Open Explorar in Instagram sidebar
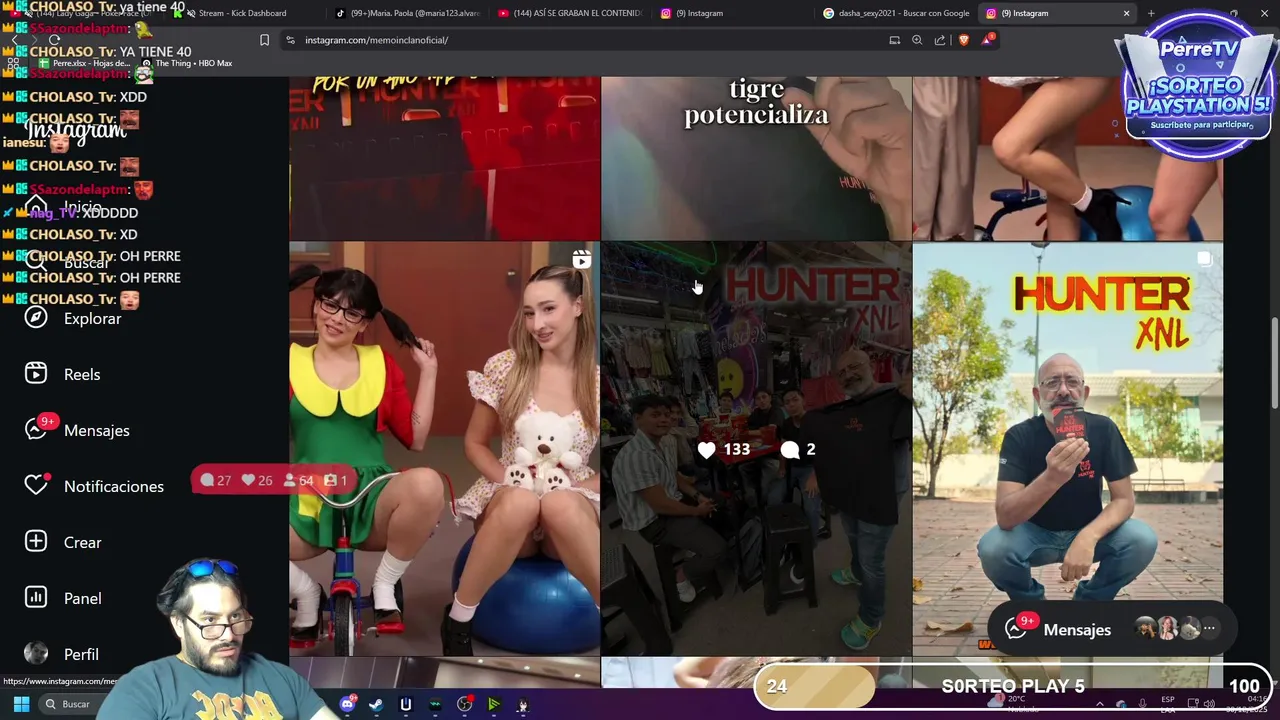Screen dimensions: 1280x720 (x=72, y=318)
